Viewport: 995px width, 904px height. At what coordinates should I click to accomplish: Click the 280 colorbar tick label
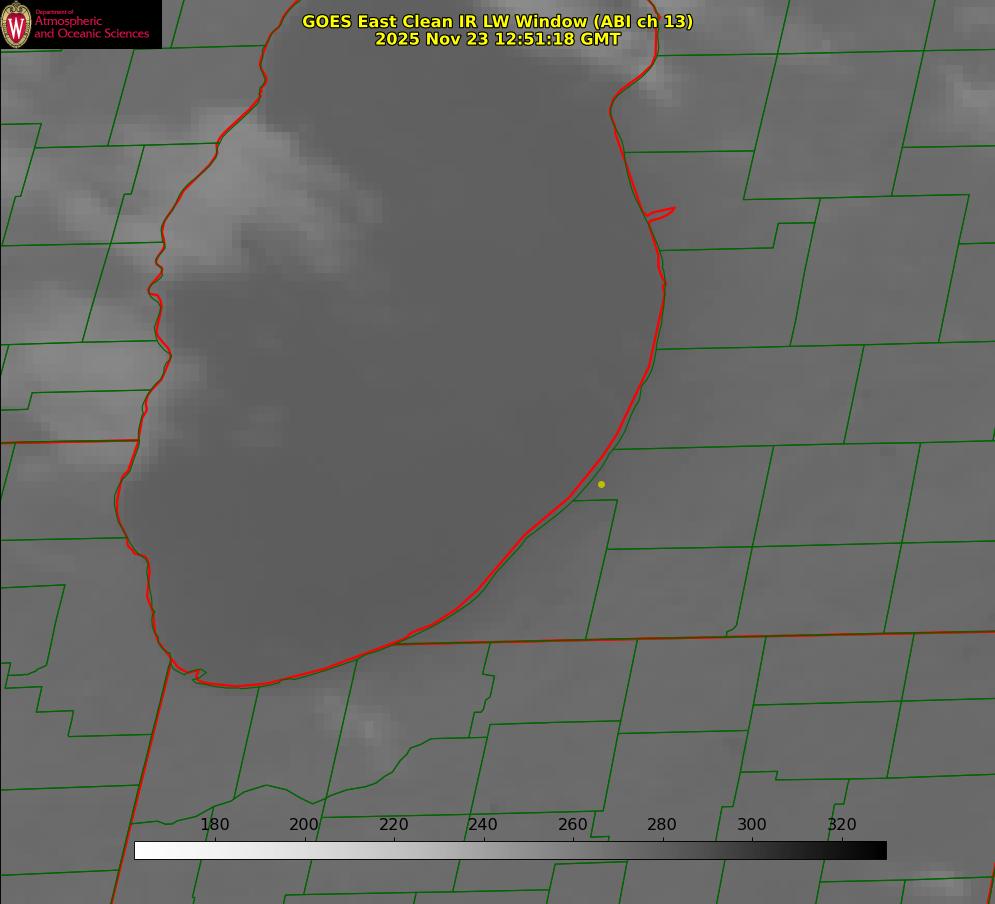[662, 825]
